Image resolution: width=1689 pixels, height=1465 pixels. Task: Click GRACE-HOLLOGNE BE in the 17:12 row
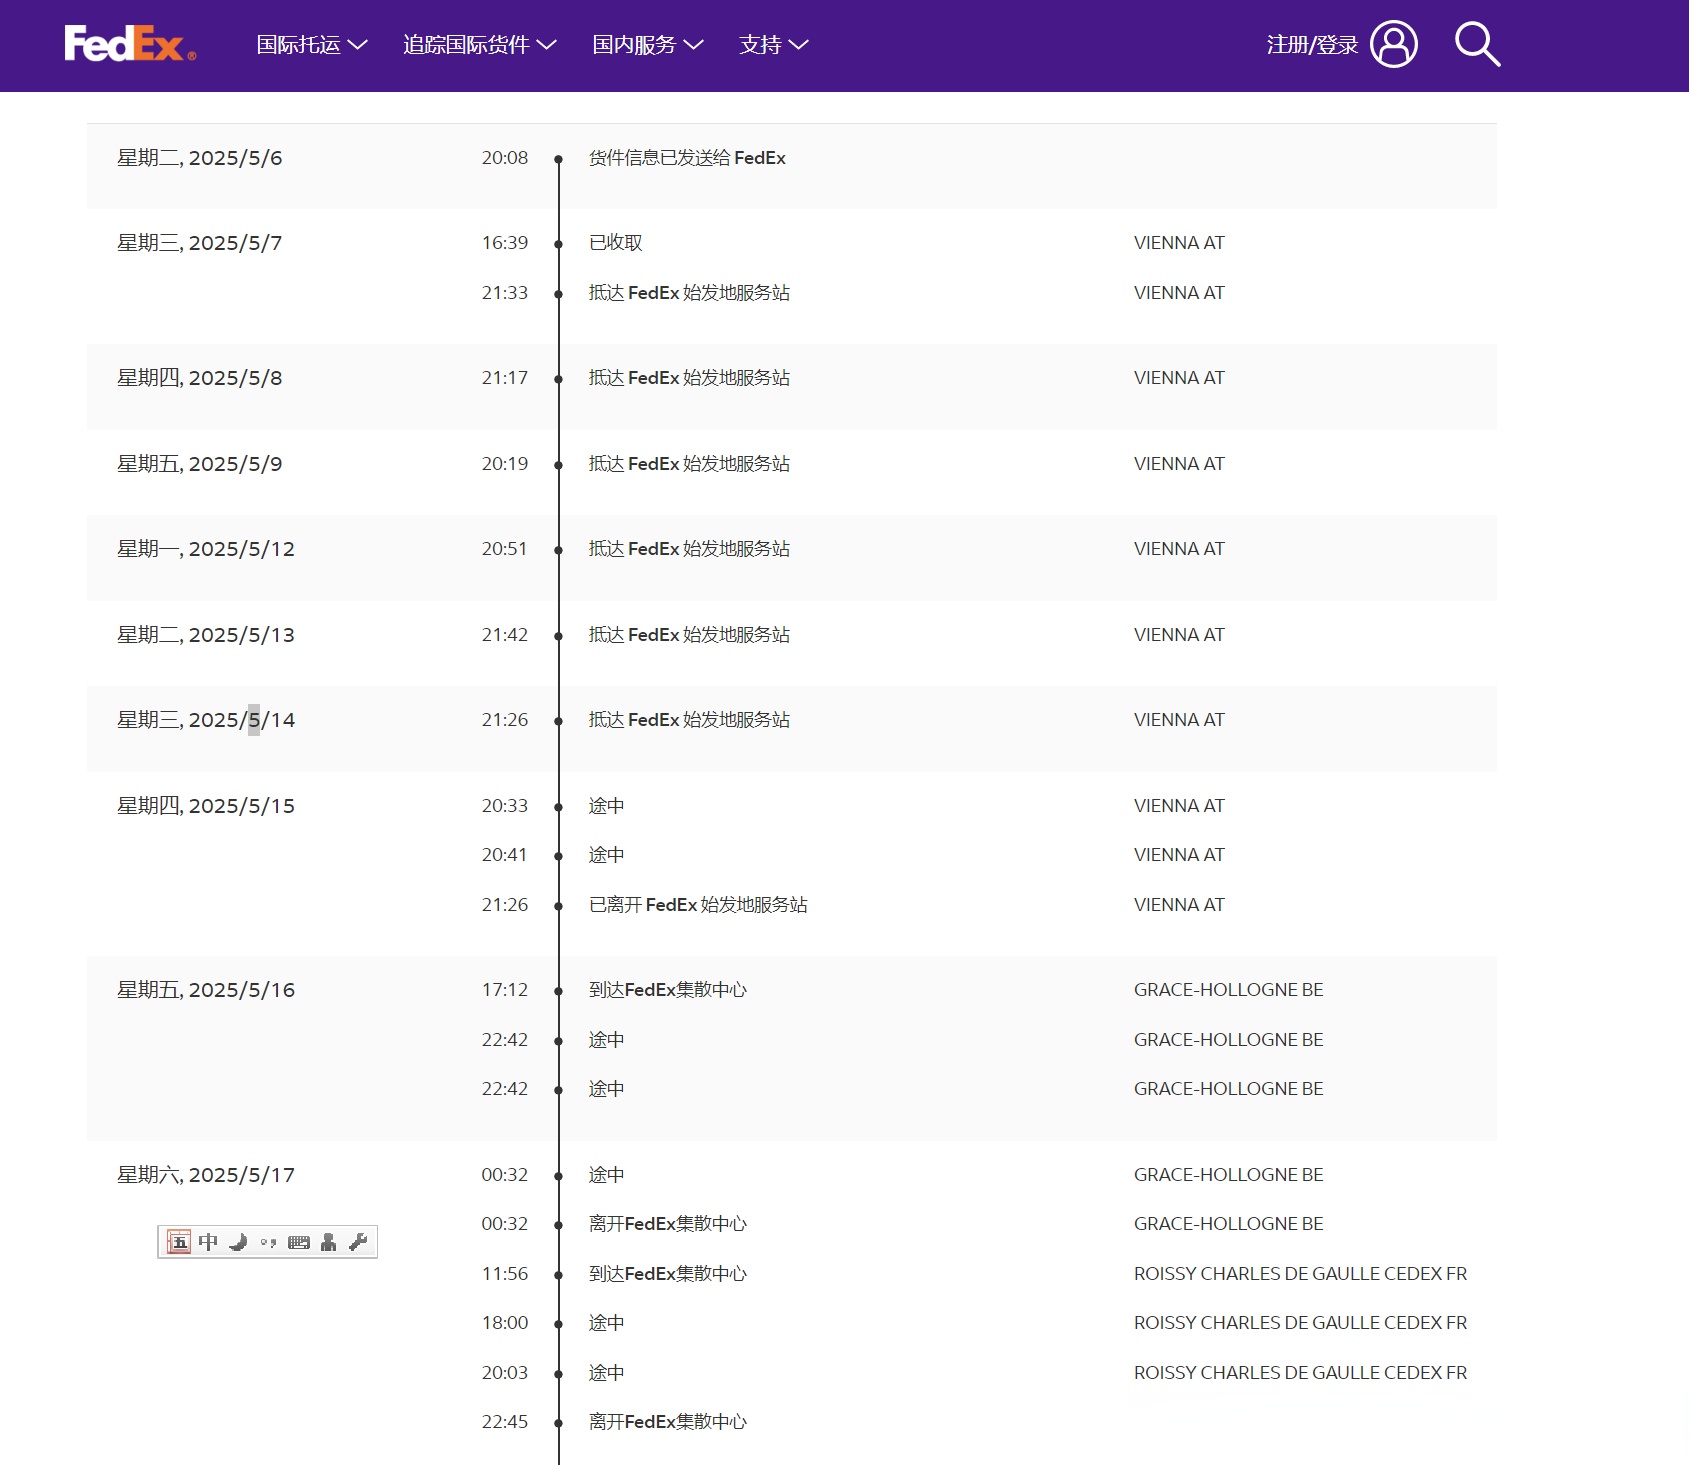1228,990
